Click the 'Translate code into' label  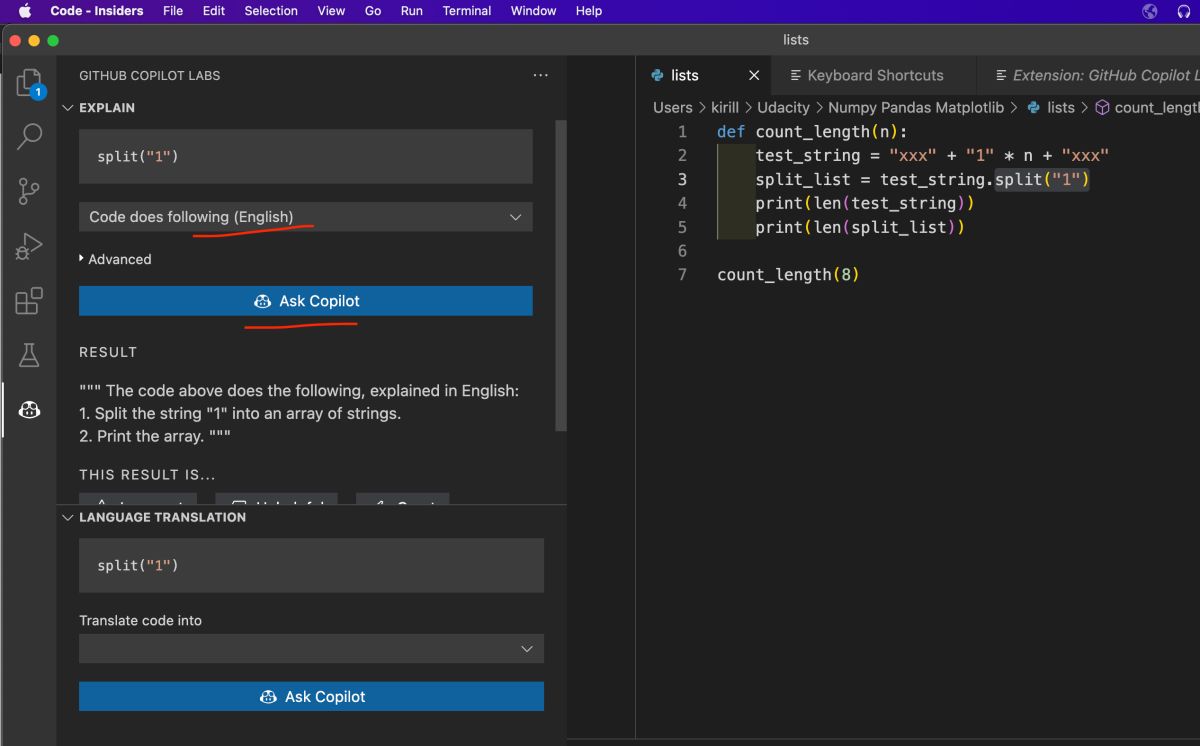point(140,620)
